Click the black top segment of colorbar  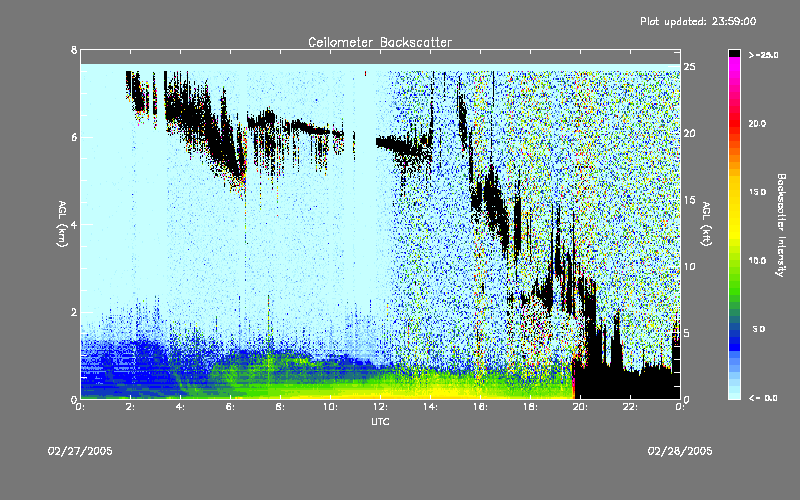click(734, 53)
